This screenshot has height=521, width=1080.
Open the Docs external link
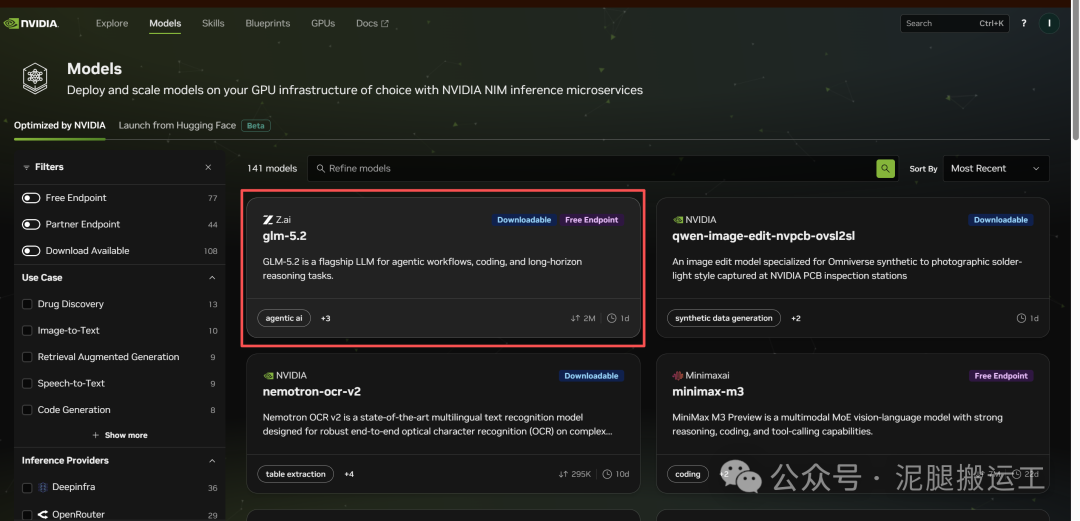pos(372,23)
